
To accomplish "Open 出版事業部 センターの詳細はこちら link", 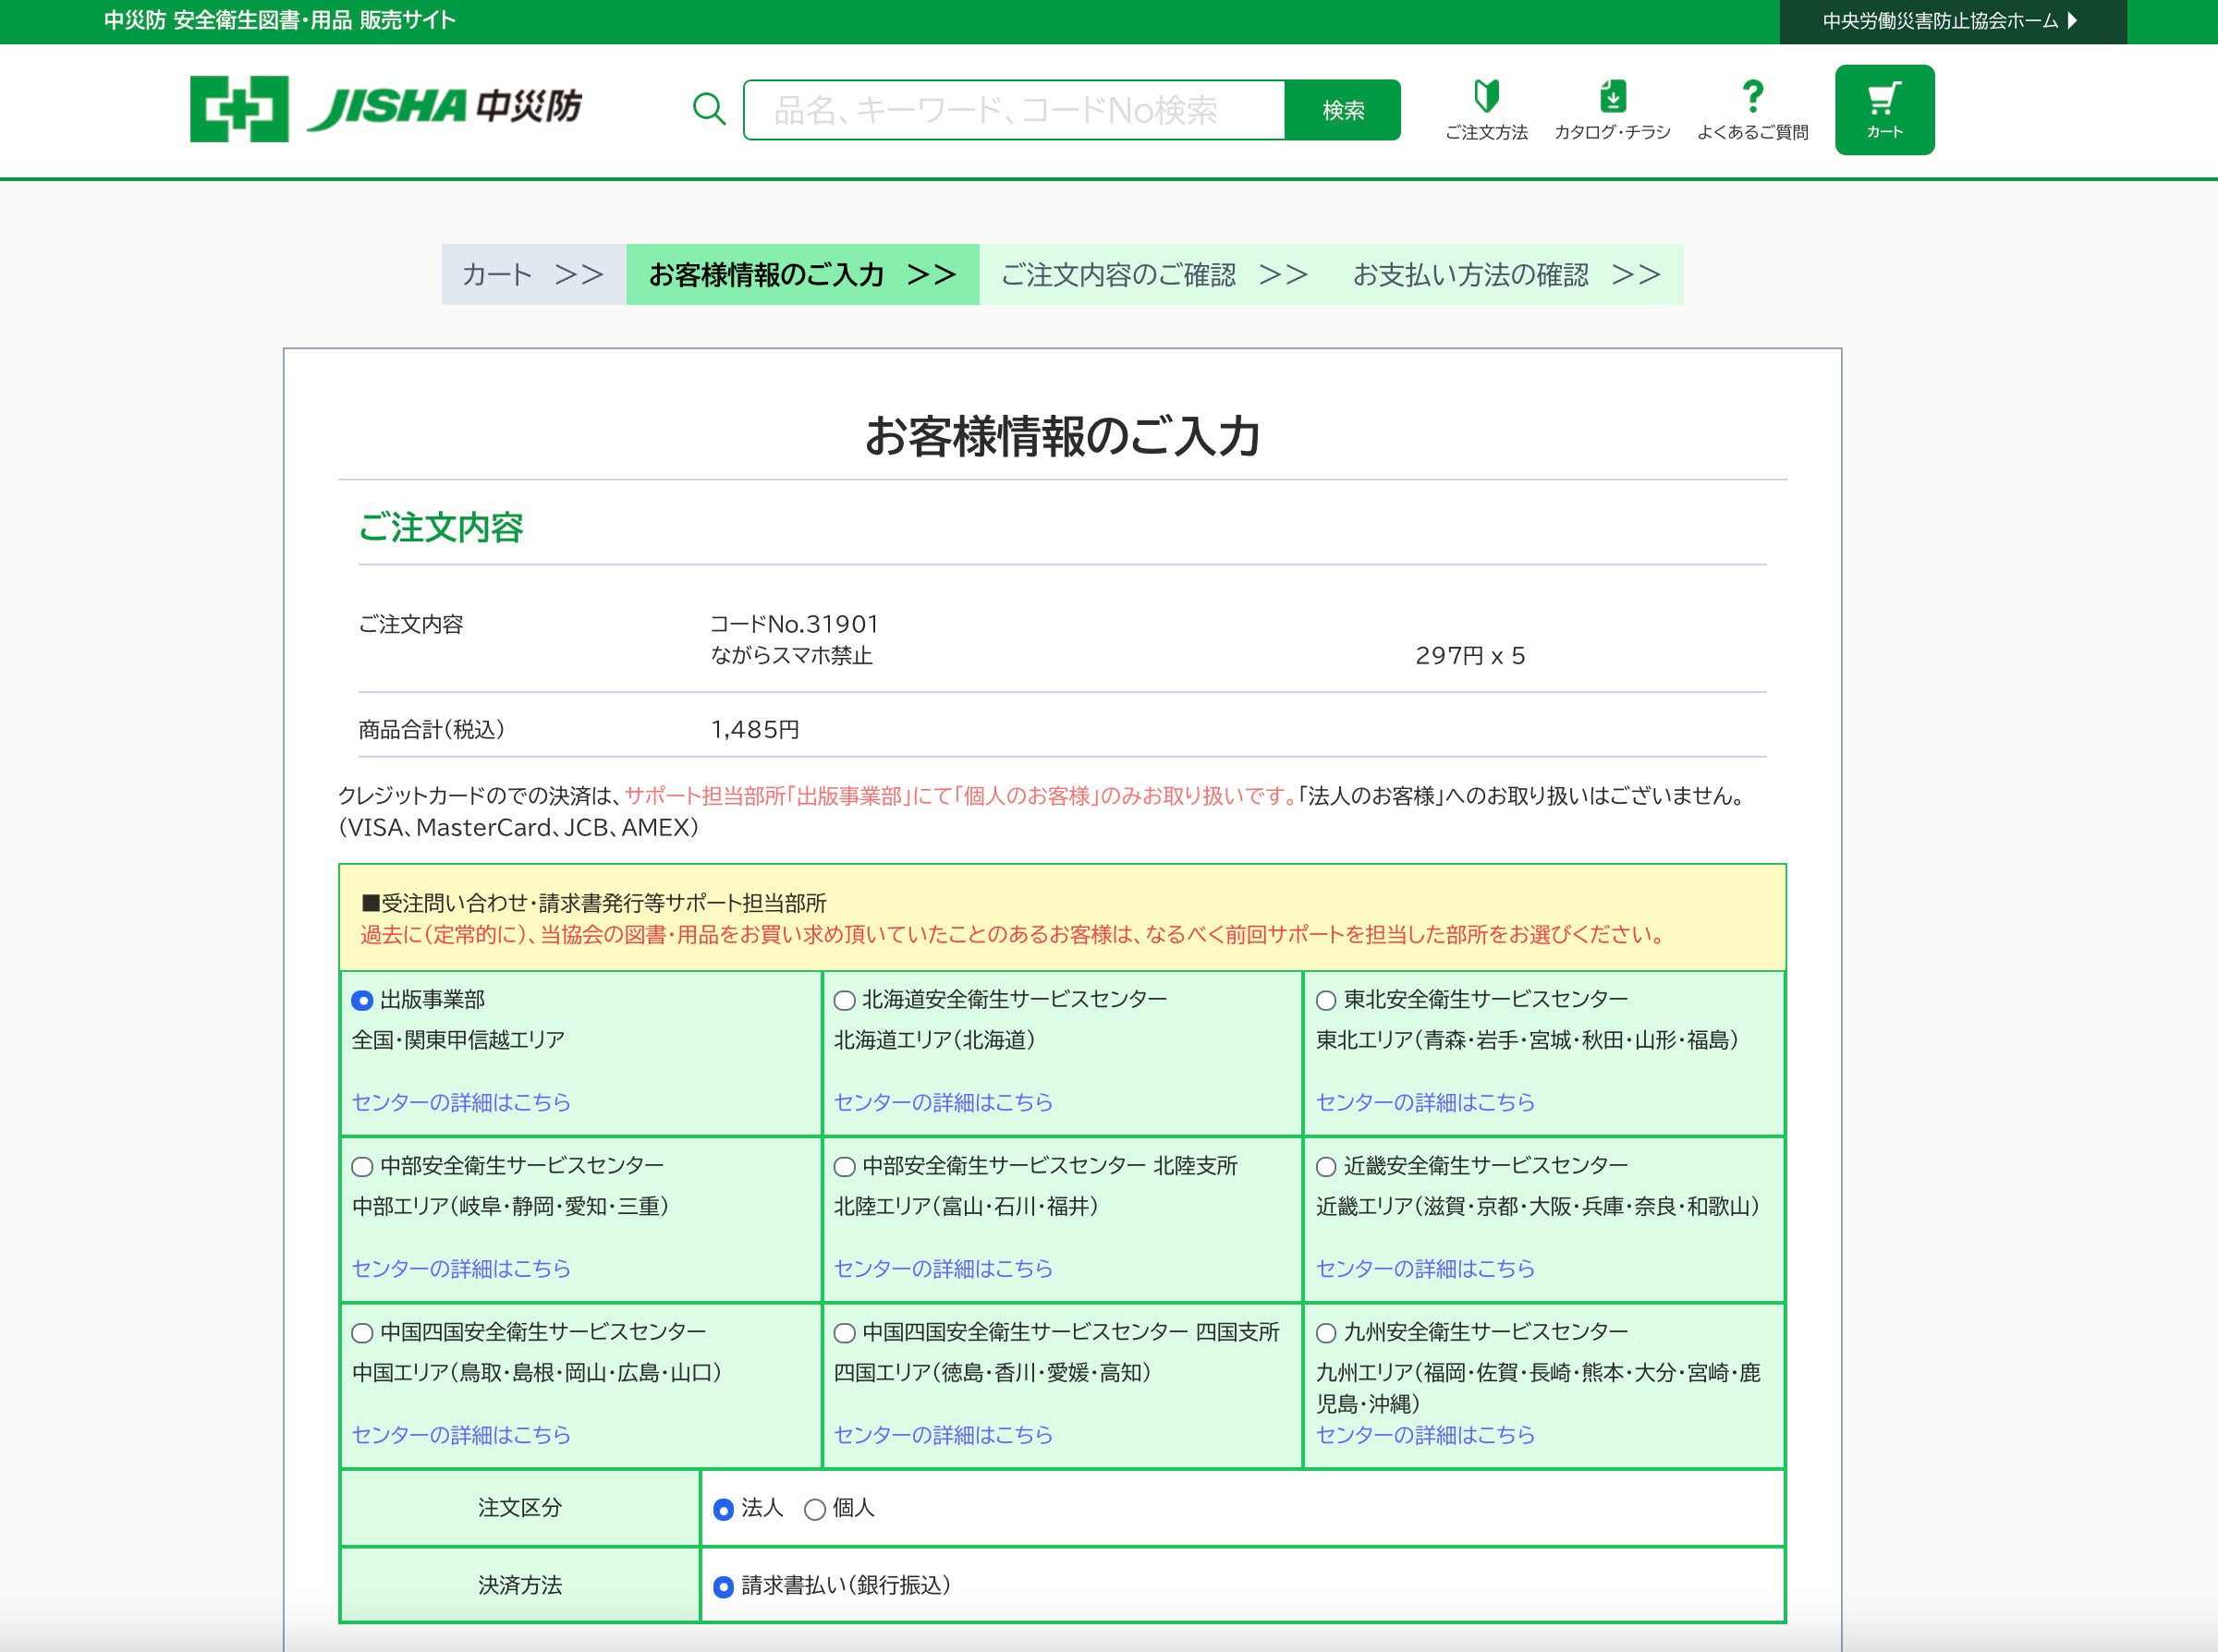I will [461, 1102].
